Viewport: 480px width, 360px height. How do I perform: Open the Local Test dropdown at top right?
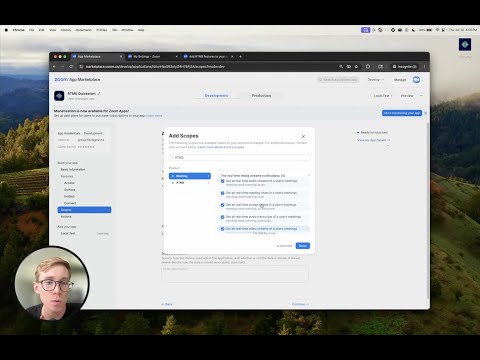[x=383, y=96]
